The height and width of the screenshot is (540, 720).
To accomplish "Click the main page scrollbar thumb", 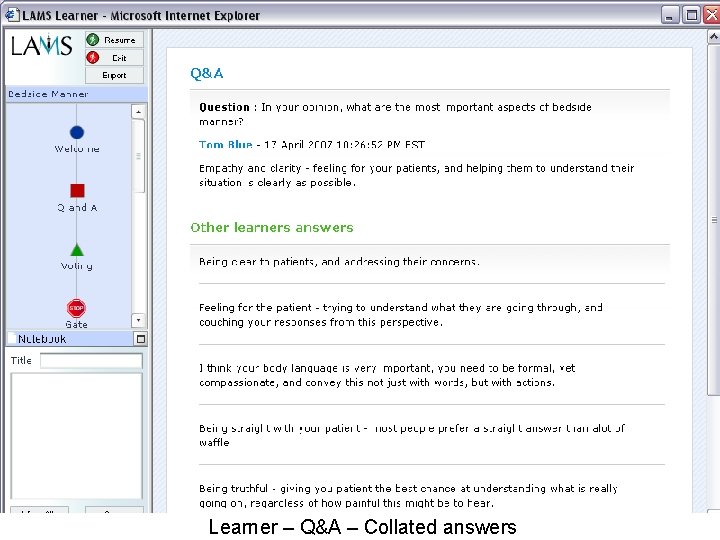I will pyautogui.click(x=714, y=219).
